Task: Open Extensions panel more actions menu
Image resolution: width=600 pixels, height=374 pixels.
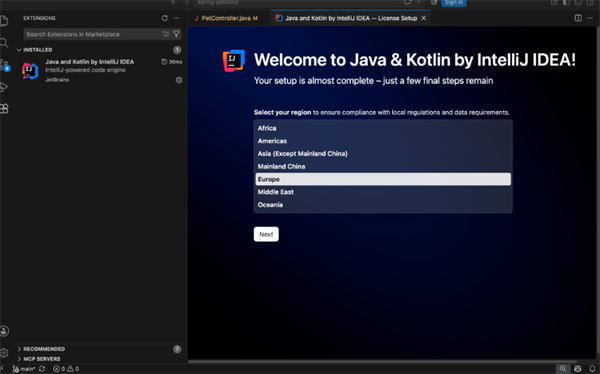Action: tap(176, 18)
